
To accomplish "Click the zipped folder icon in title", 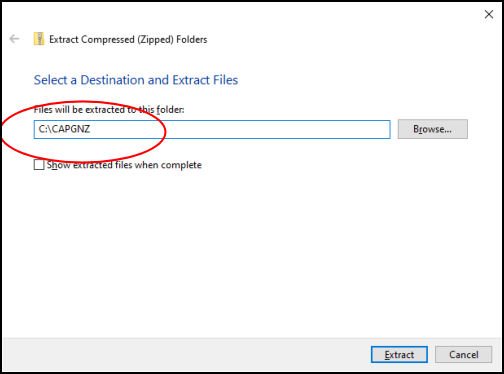I will pyautogui.click(x=39, y=39).
